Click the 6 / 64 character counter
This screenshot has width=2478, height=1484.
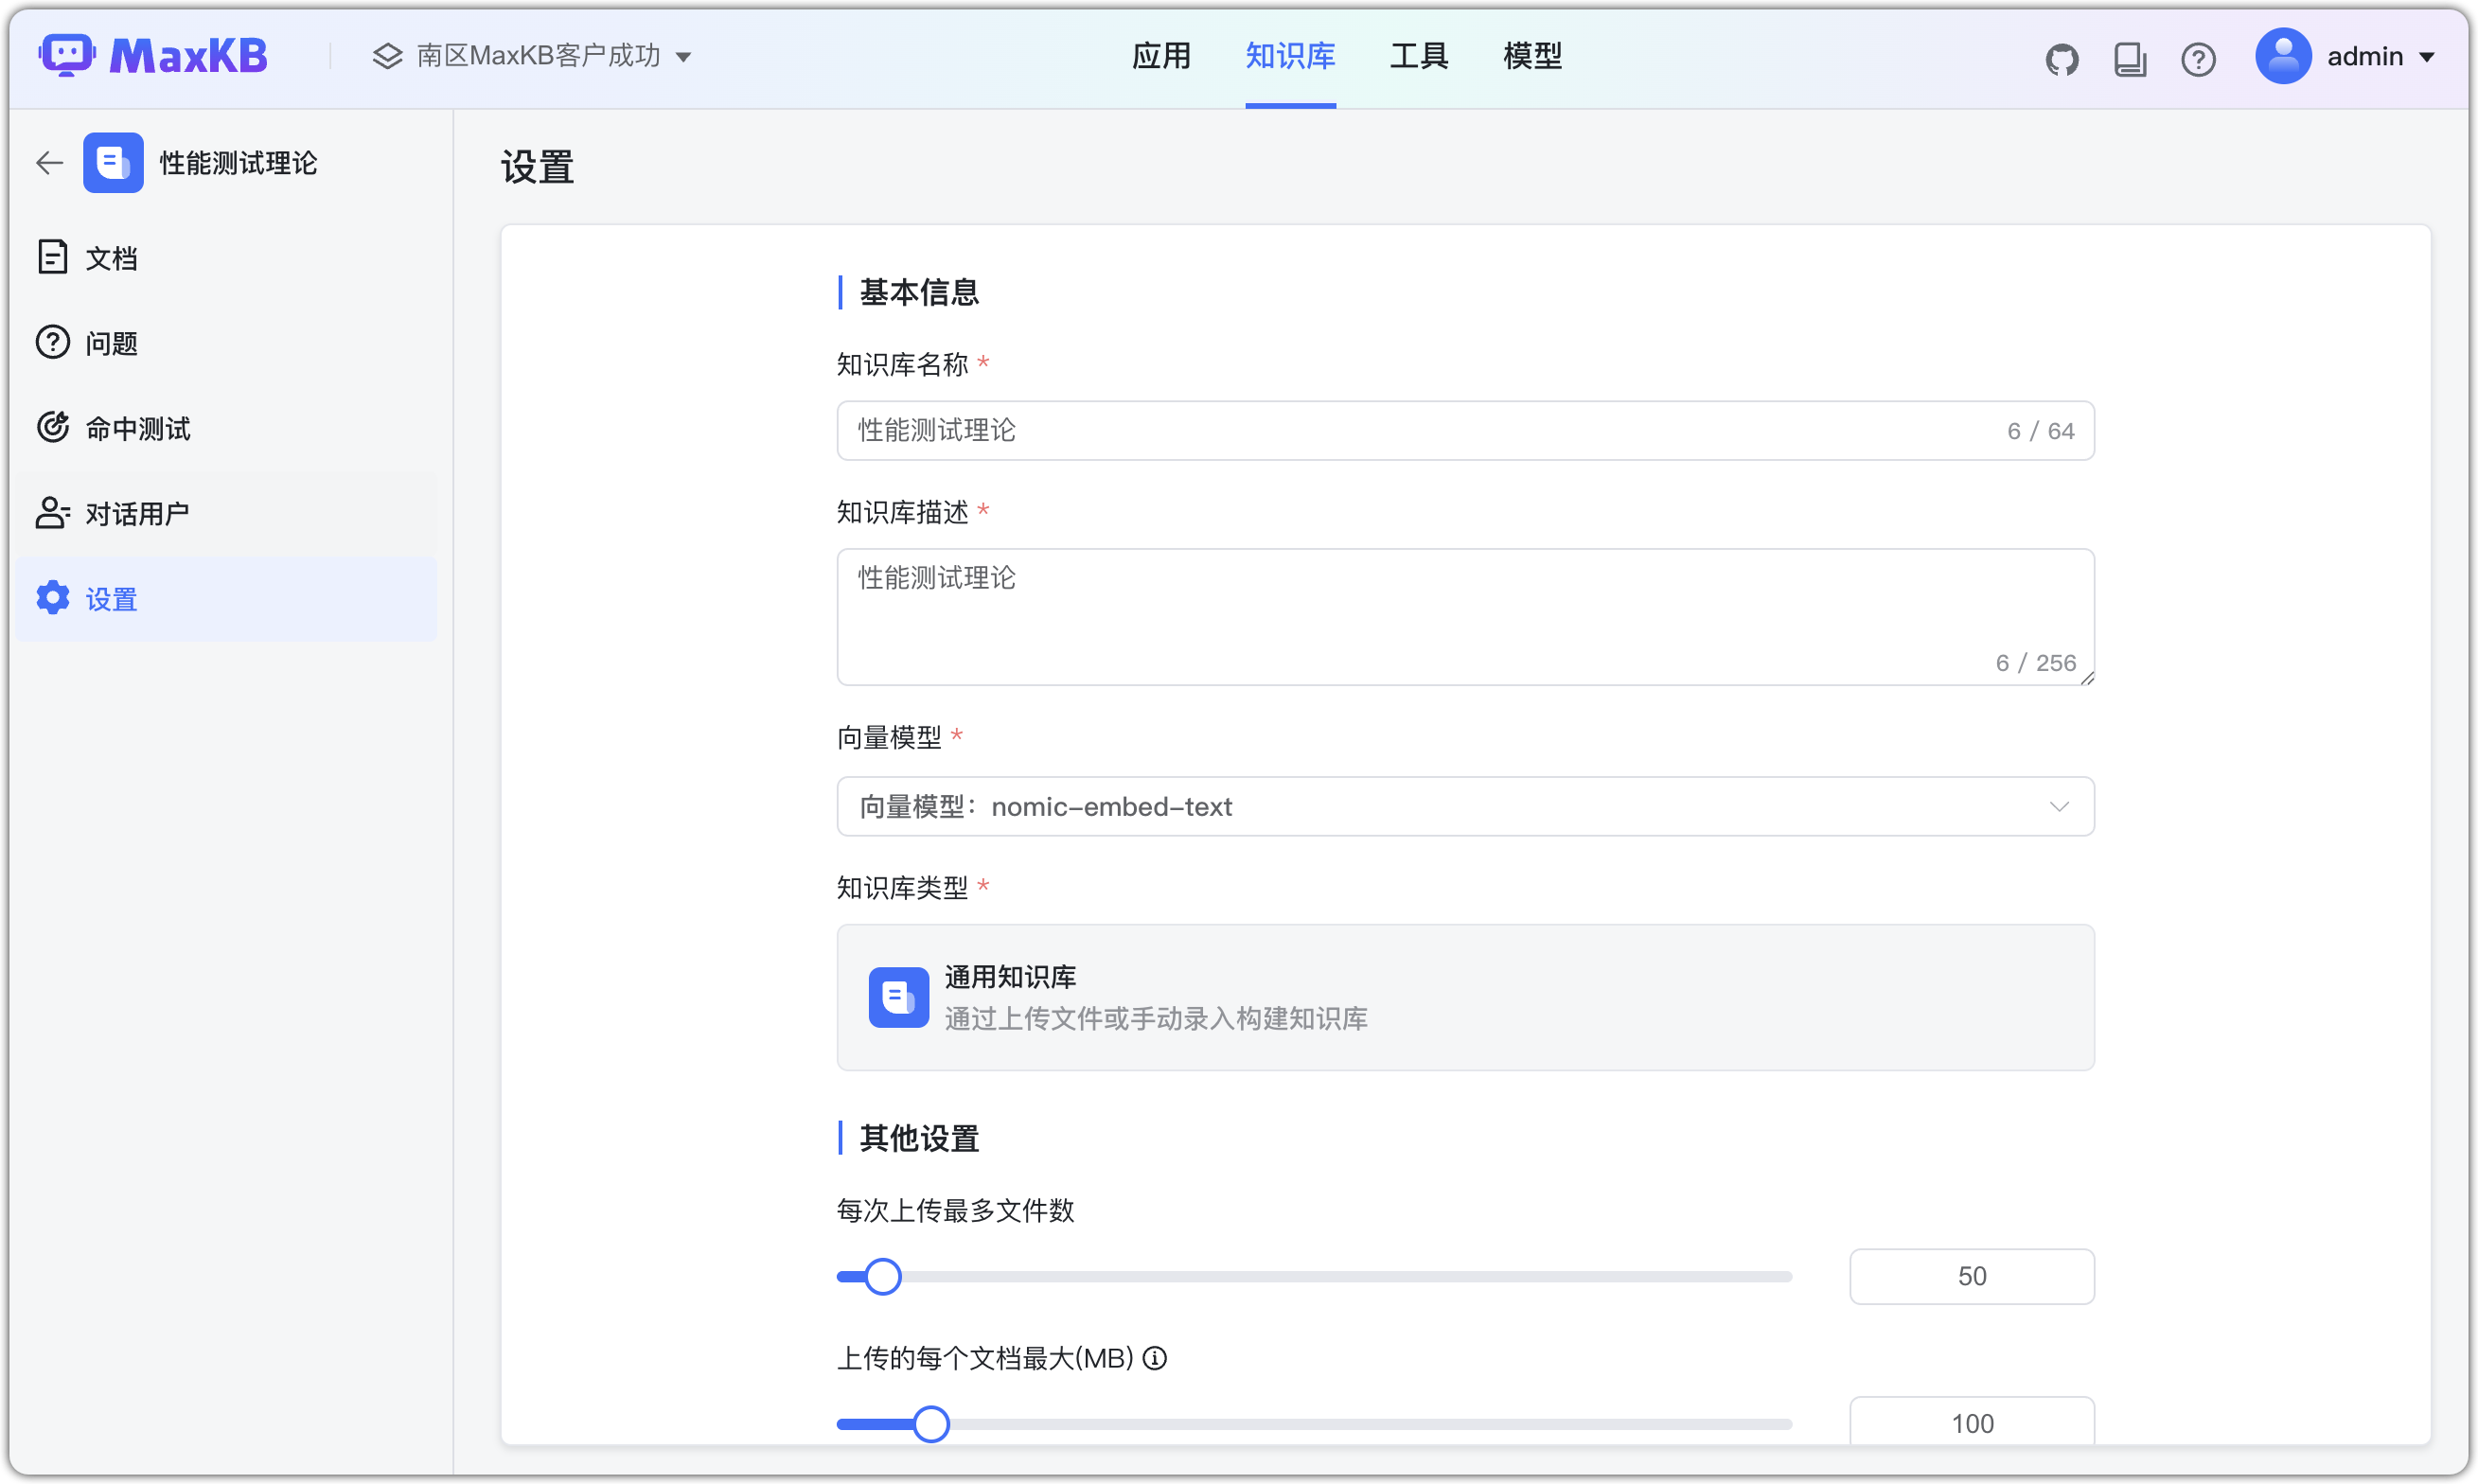2040,431
